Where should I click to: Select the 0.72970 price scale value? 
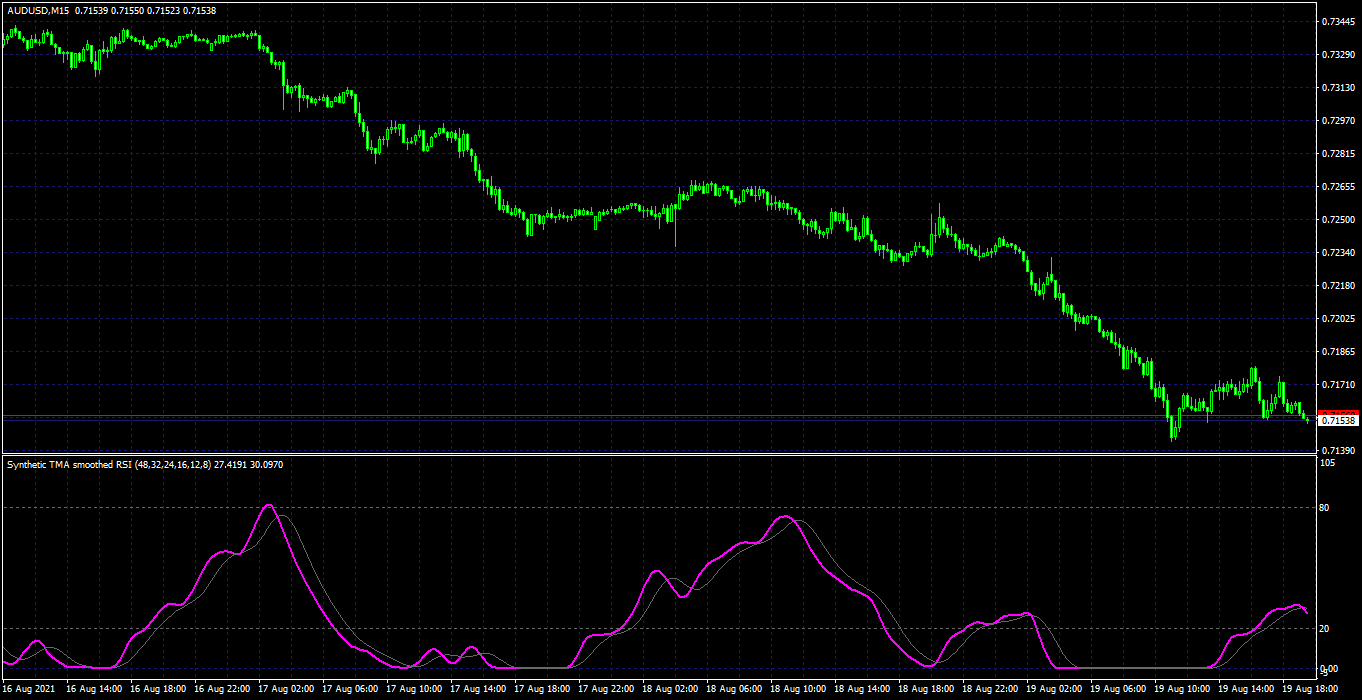point(1338,120)
